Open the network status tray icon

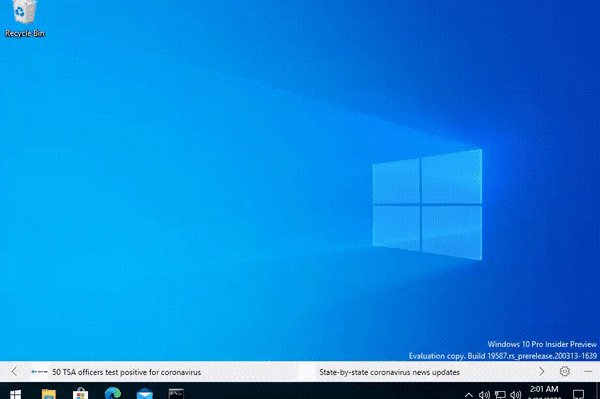pos(500,394)
